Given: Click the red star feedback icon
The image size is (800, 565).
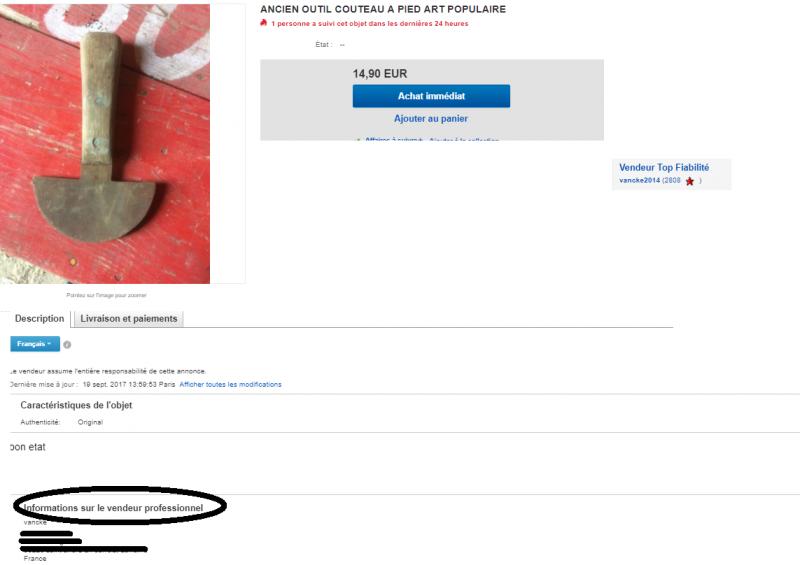Looking at the screenshot, I should tap(690, 181).
